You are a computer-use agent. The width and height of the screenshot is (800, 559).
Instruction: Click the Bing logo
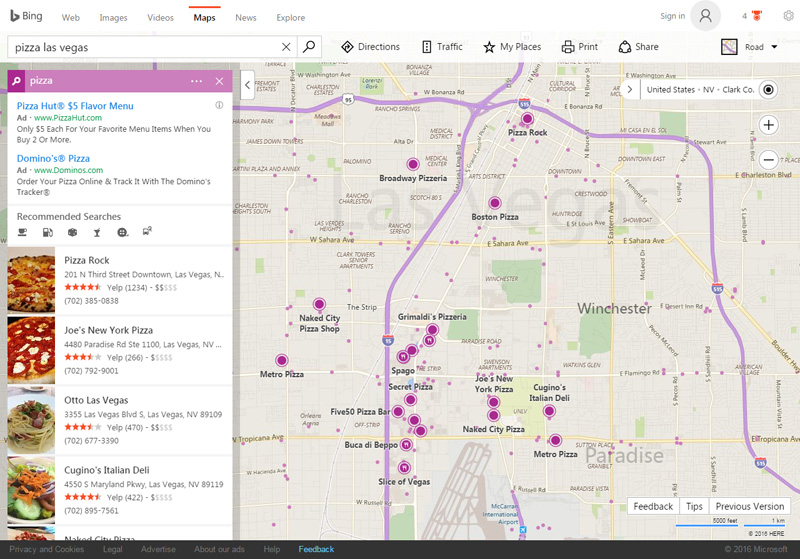coord(27,16)
